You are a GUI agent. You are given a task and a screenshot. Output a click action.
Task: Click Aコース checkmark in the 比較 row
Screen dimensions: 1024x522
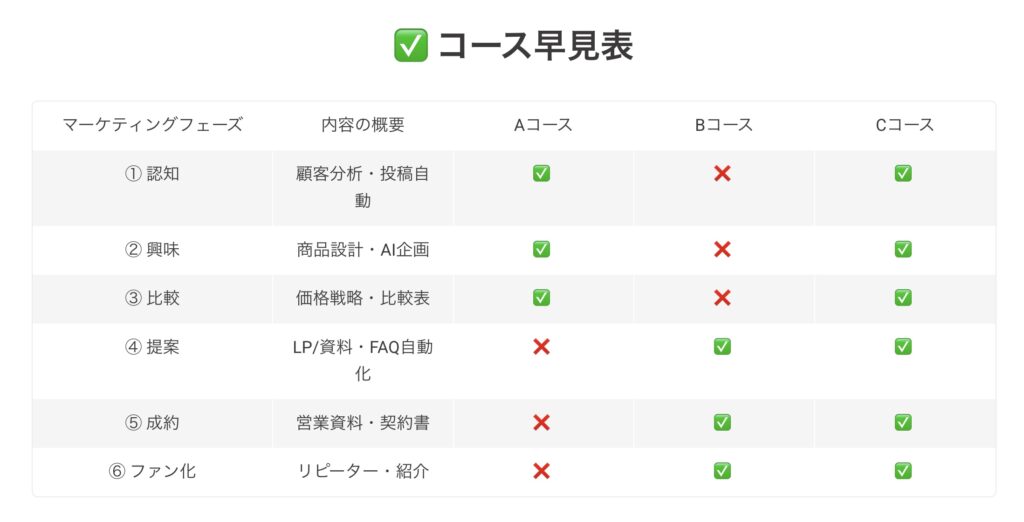(541, 298)
